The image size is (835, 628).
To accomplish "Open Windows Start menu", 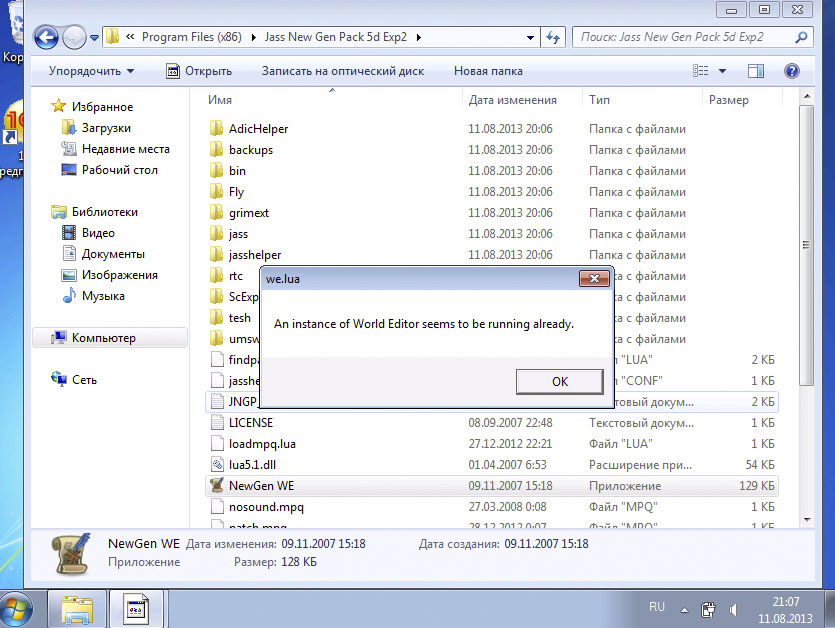I will pos(16,609).
